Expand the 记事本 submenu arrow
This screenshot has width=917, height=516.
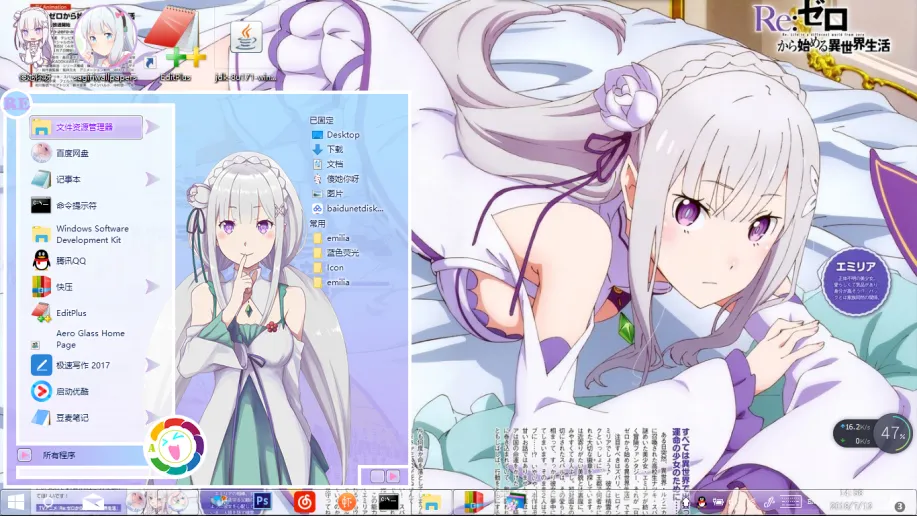152,179
